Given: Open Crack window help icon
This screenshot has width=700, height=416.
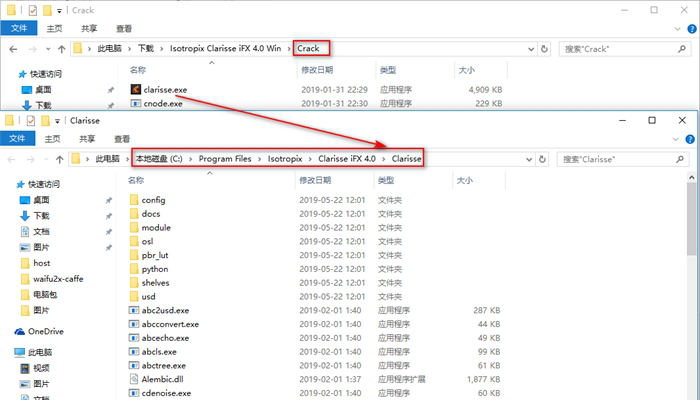Looking at the screenshot, I should coord(692,29).
